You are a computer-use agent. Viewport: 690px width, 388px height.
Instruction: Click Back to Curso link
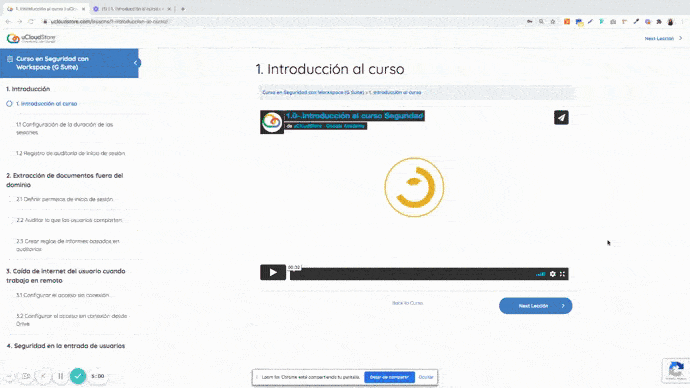coord(407,303)
